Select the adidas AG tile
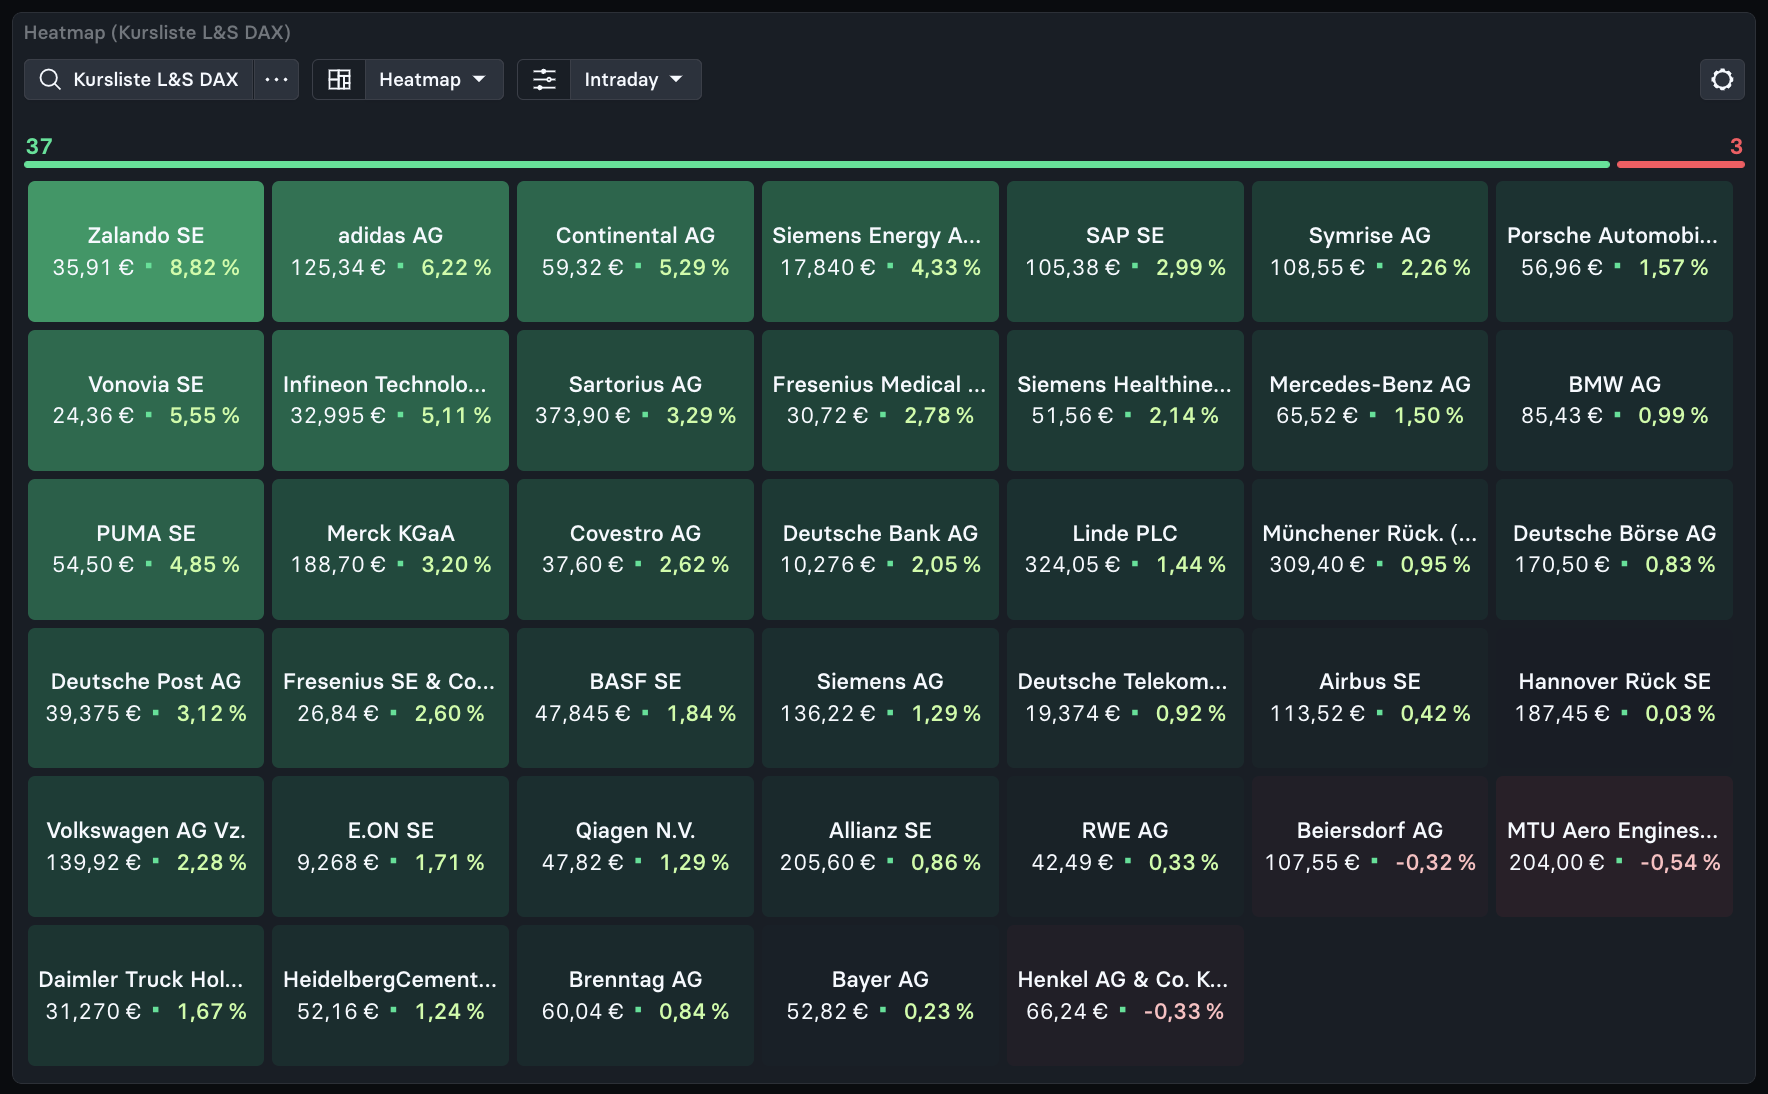Screen dimensions: 1768x1094 (x=390, y=251)
